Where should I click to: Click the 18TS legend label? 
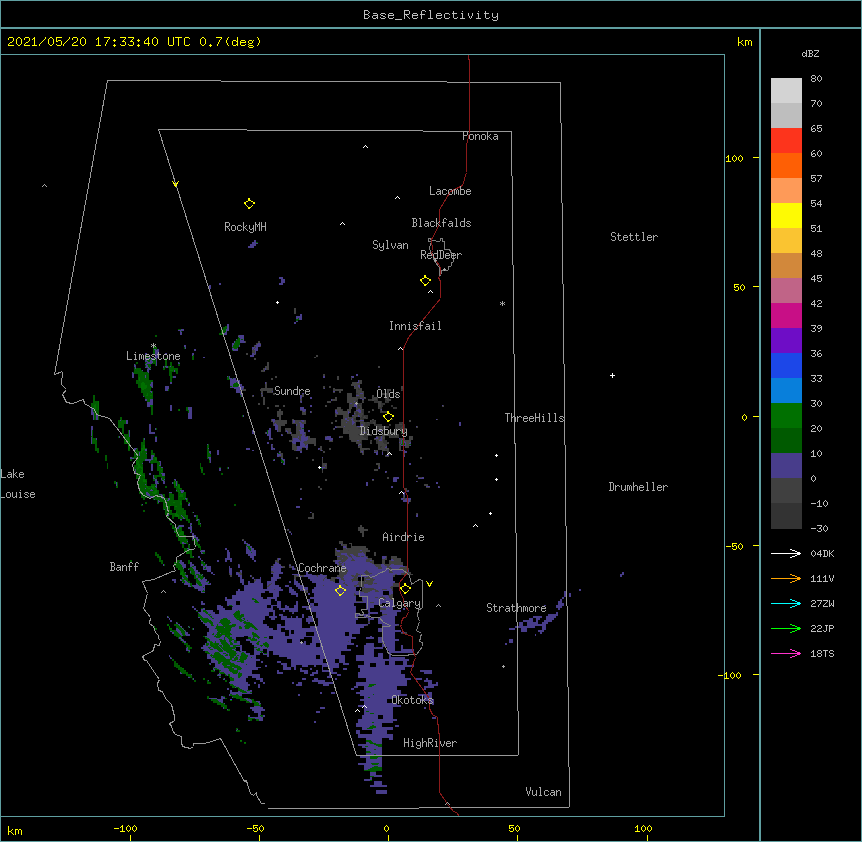pos(822,653)
